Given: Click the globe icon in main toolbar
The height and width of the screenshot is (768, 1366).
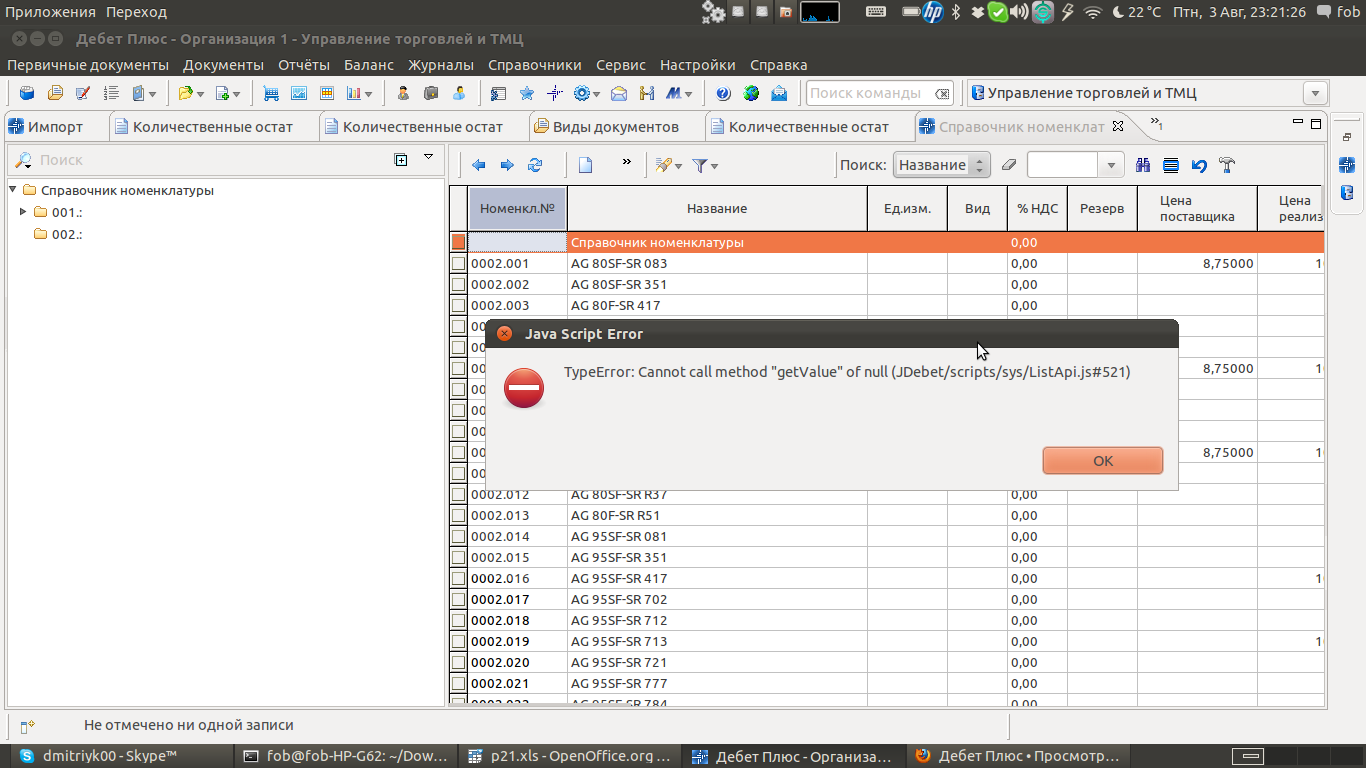Looking at the screenshot, I should pyautogui.click(x=751, y=93).
